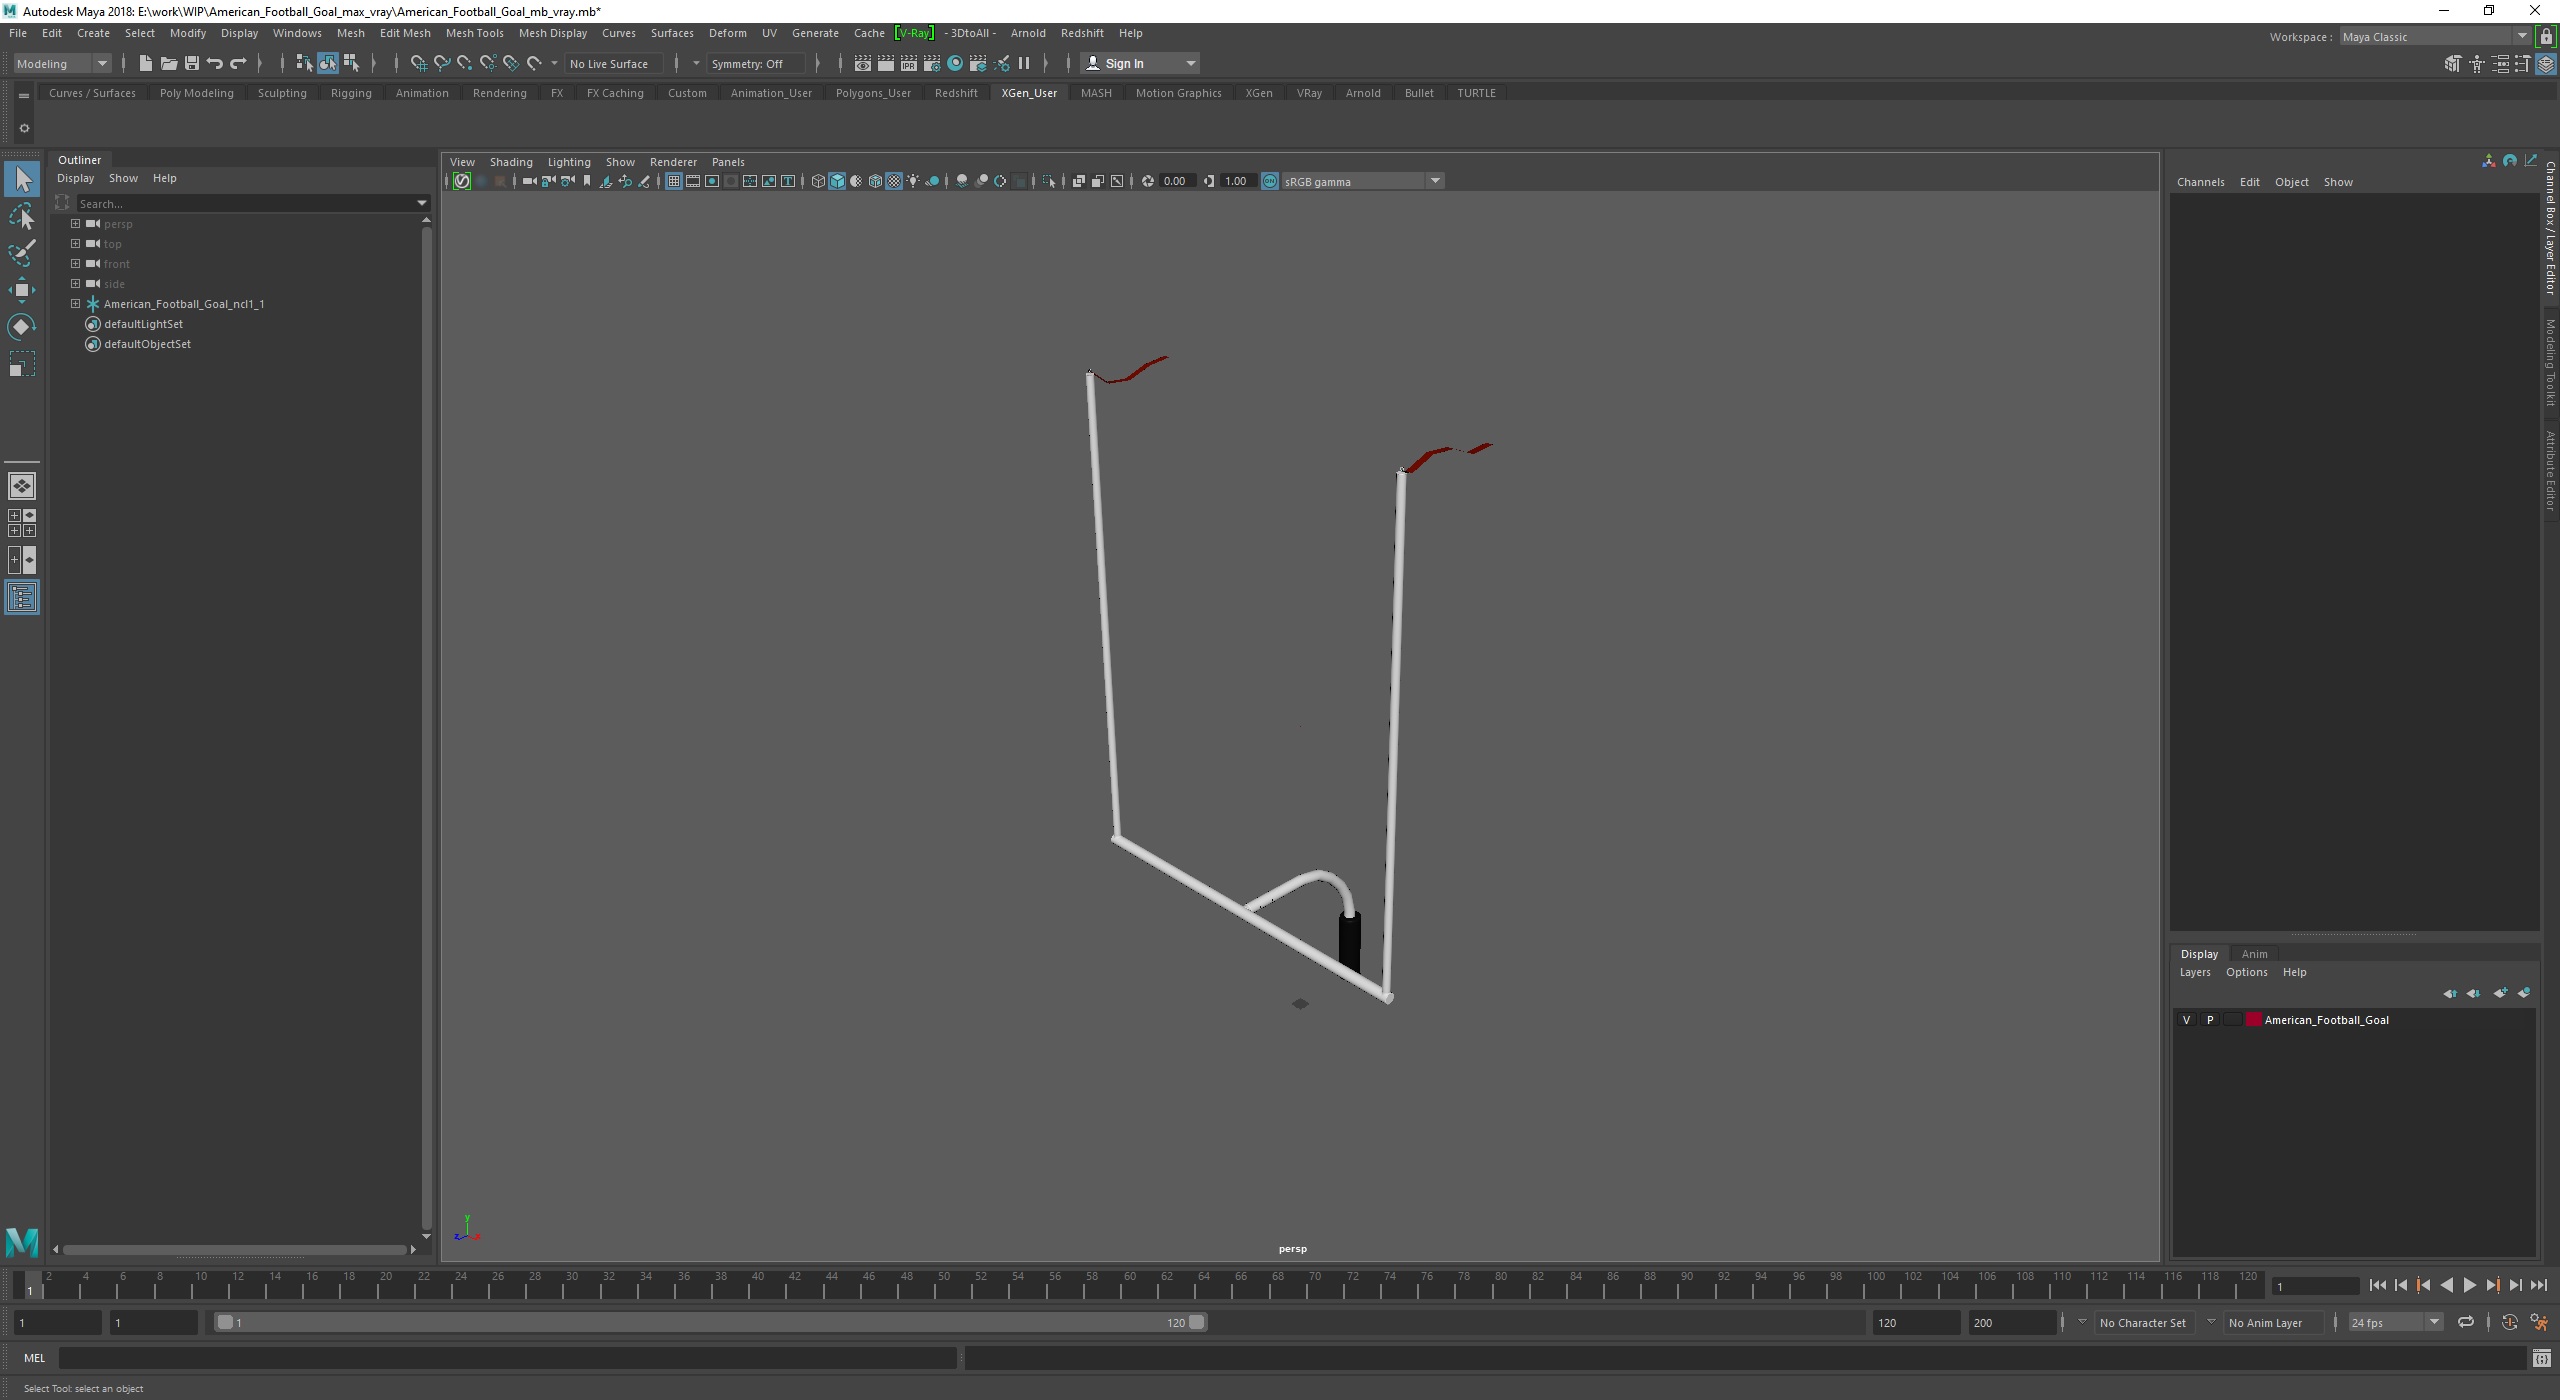The image size is (2560, 1400).
Task: Toggle the grid visibility icon
Action: [672, 181]
